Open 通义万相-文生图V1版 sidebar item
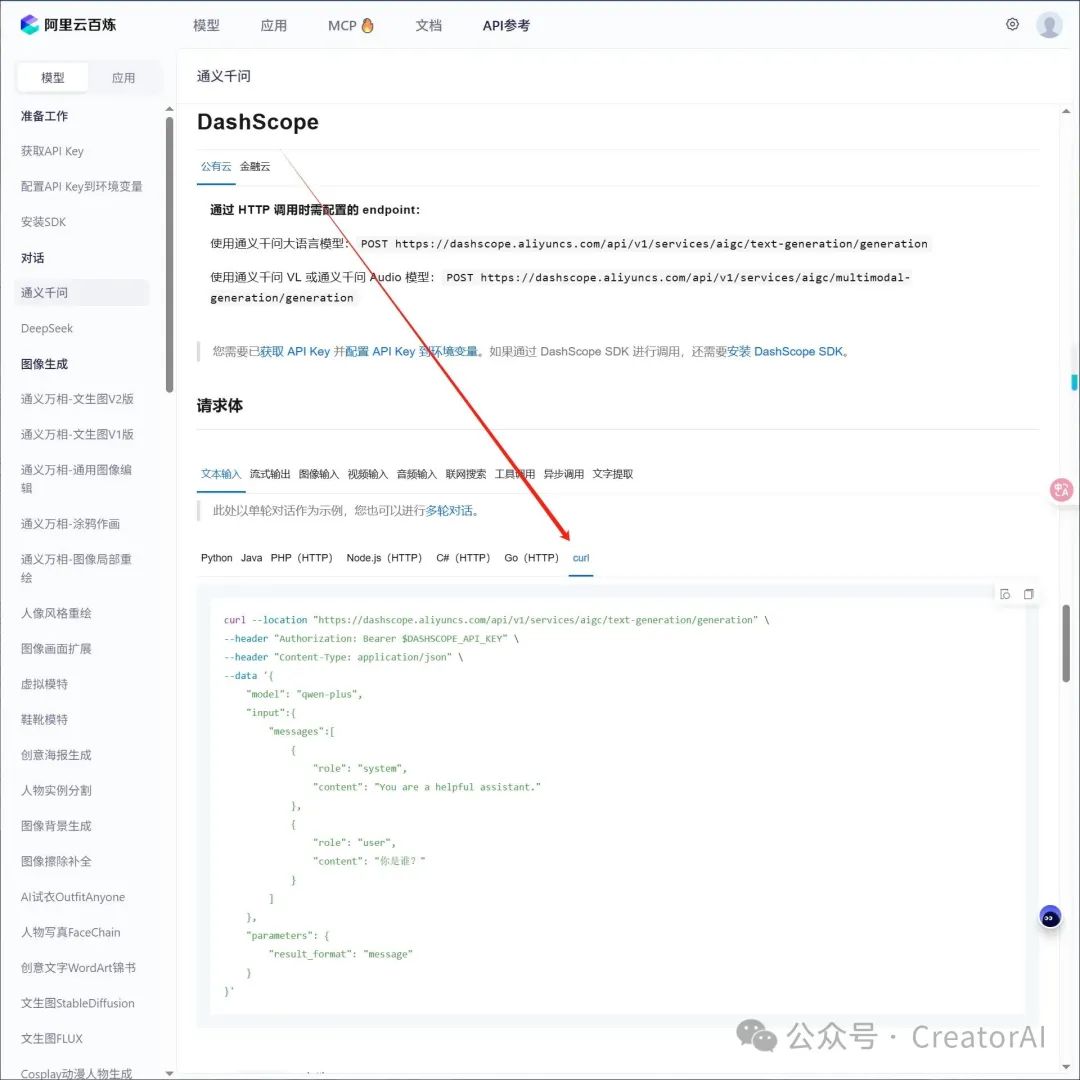The image size is (1080, 1080). pyautogui.click(x=77, y=435)
